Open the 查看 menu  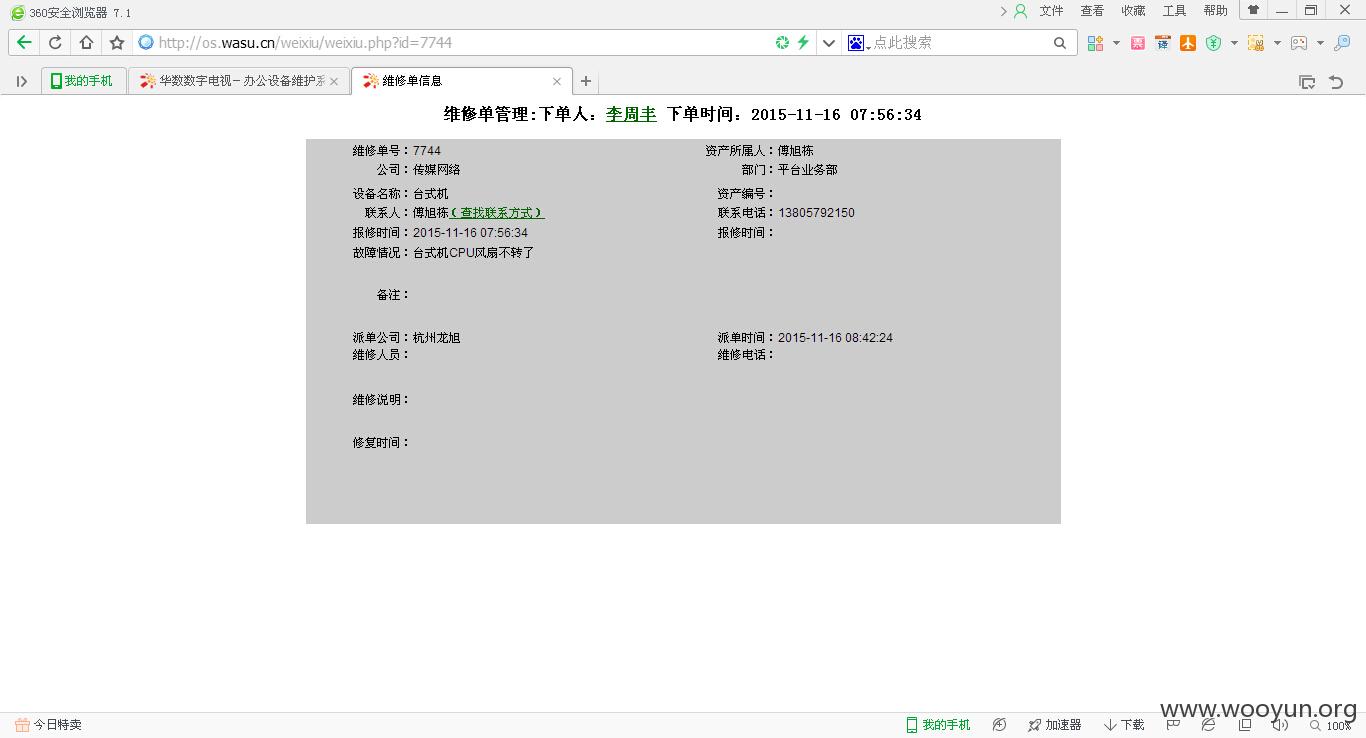[1092, 11]
